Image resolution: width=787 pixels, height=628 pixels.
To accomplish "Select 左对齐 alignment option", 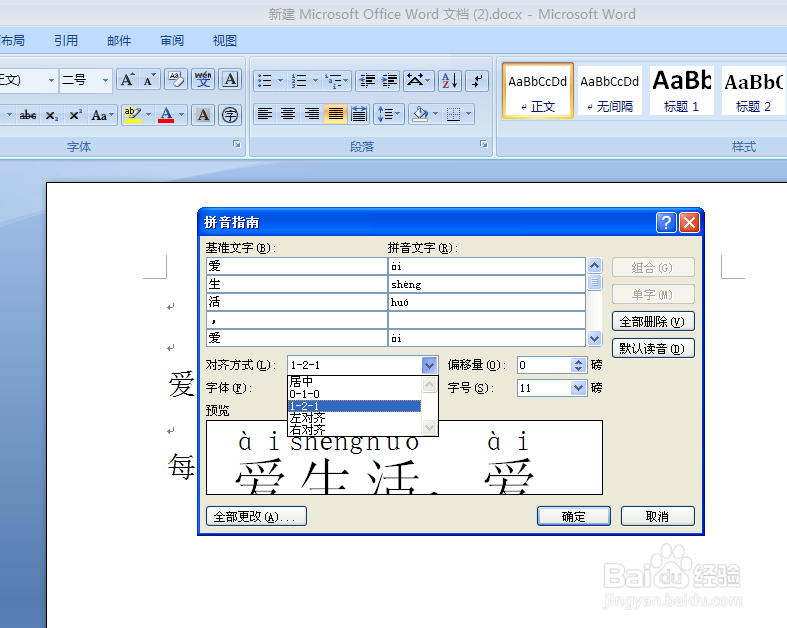I will (354, 418).
